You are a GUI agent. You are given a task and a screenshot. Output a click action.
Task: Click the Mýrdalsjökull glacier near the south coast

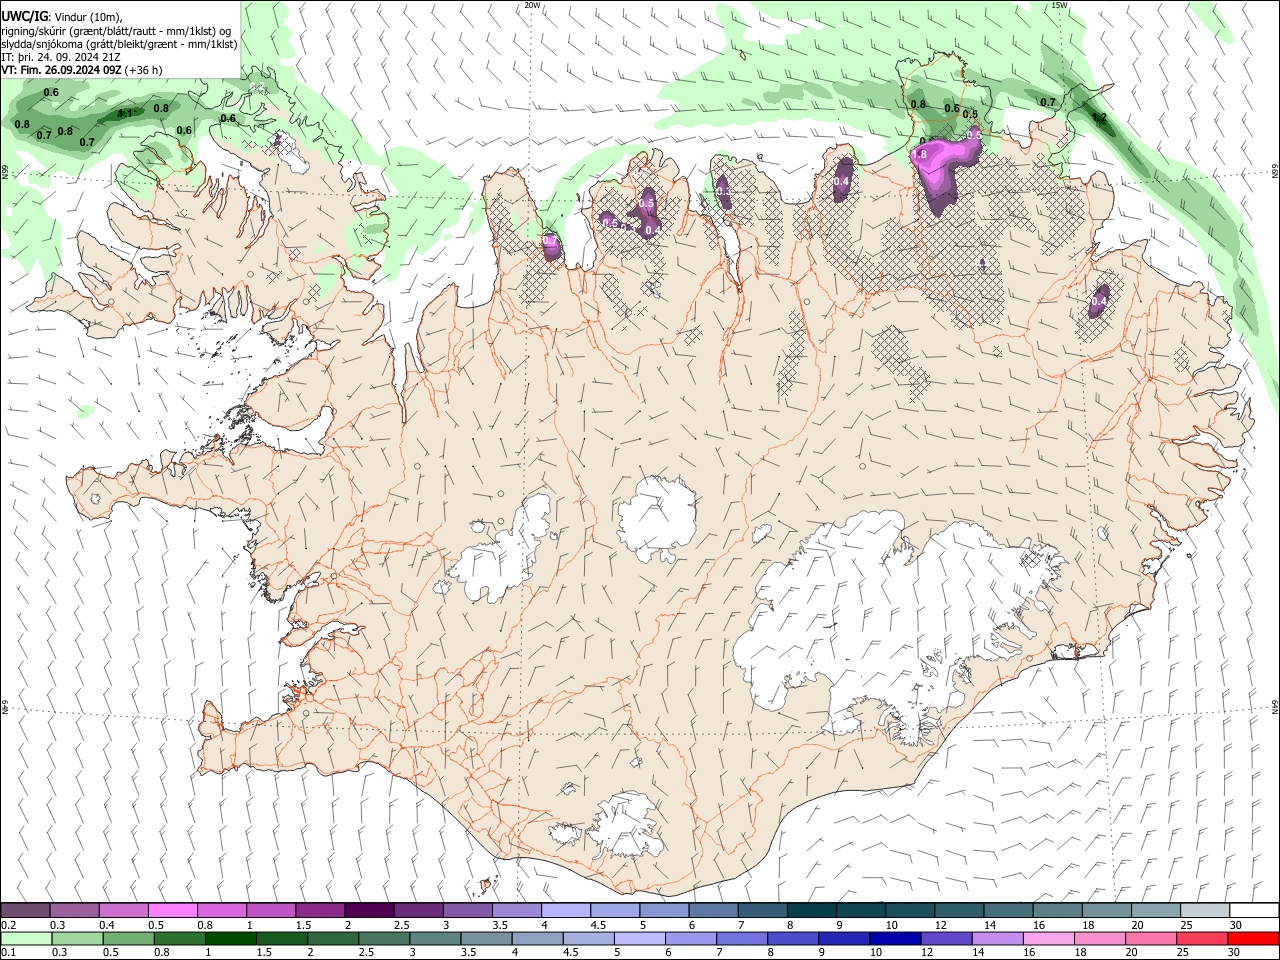[625, 826]
